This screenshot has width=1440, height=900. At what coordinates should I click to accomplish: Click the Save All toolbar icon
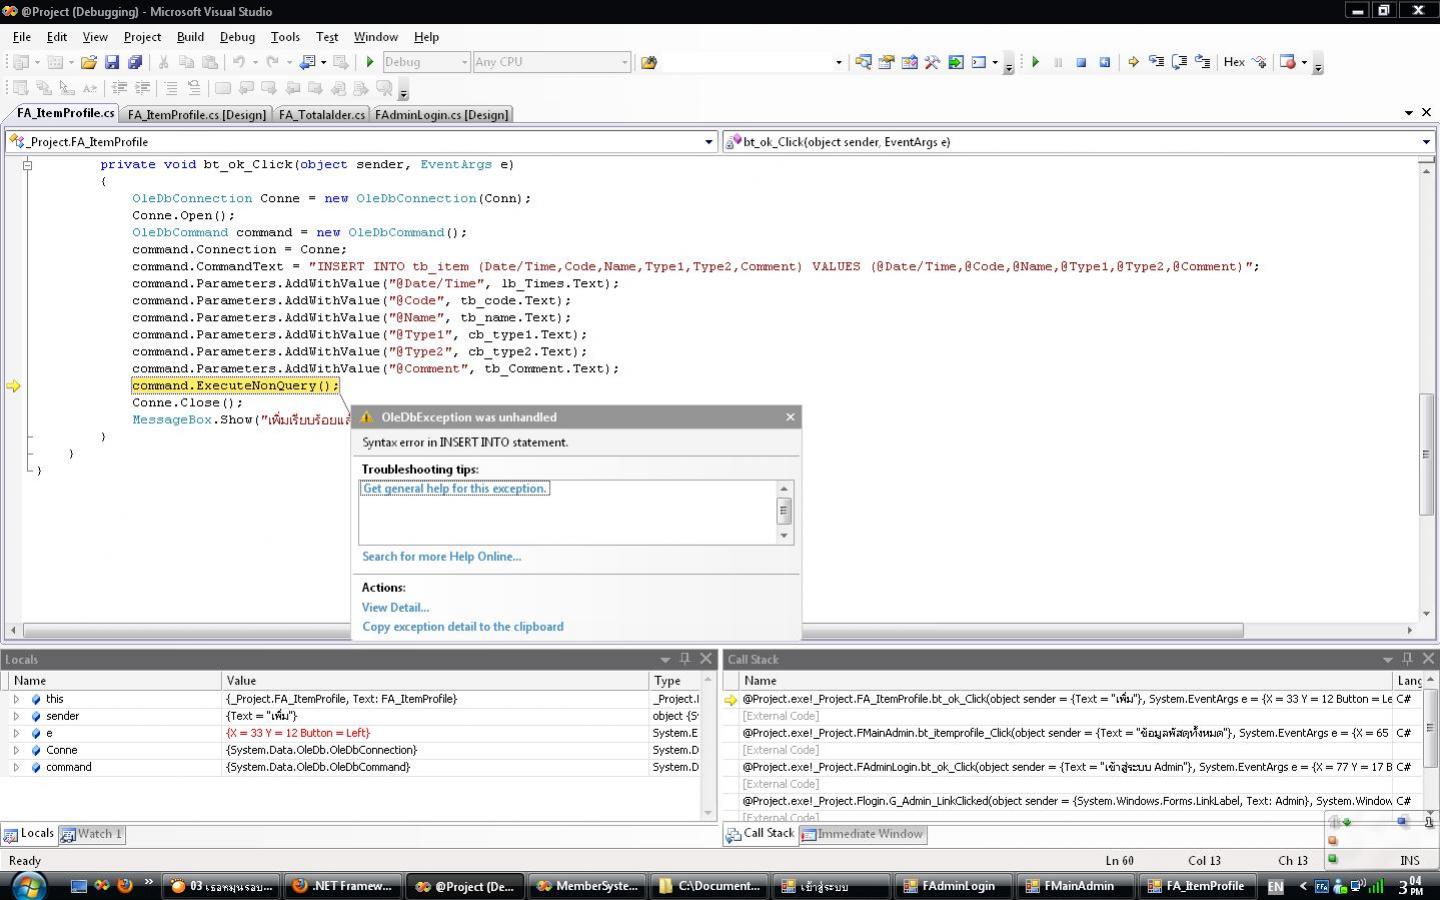(x=135, y=62)
